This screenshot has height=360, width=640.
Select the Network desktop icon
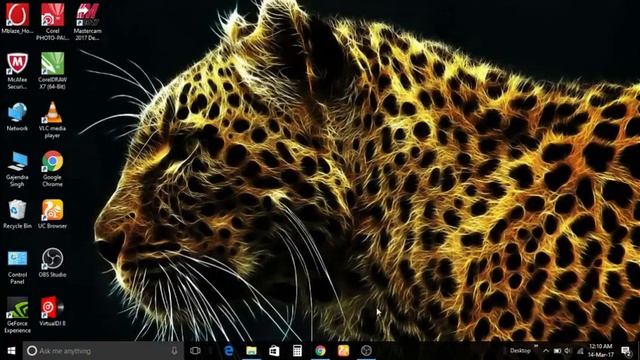click(17, 117)
